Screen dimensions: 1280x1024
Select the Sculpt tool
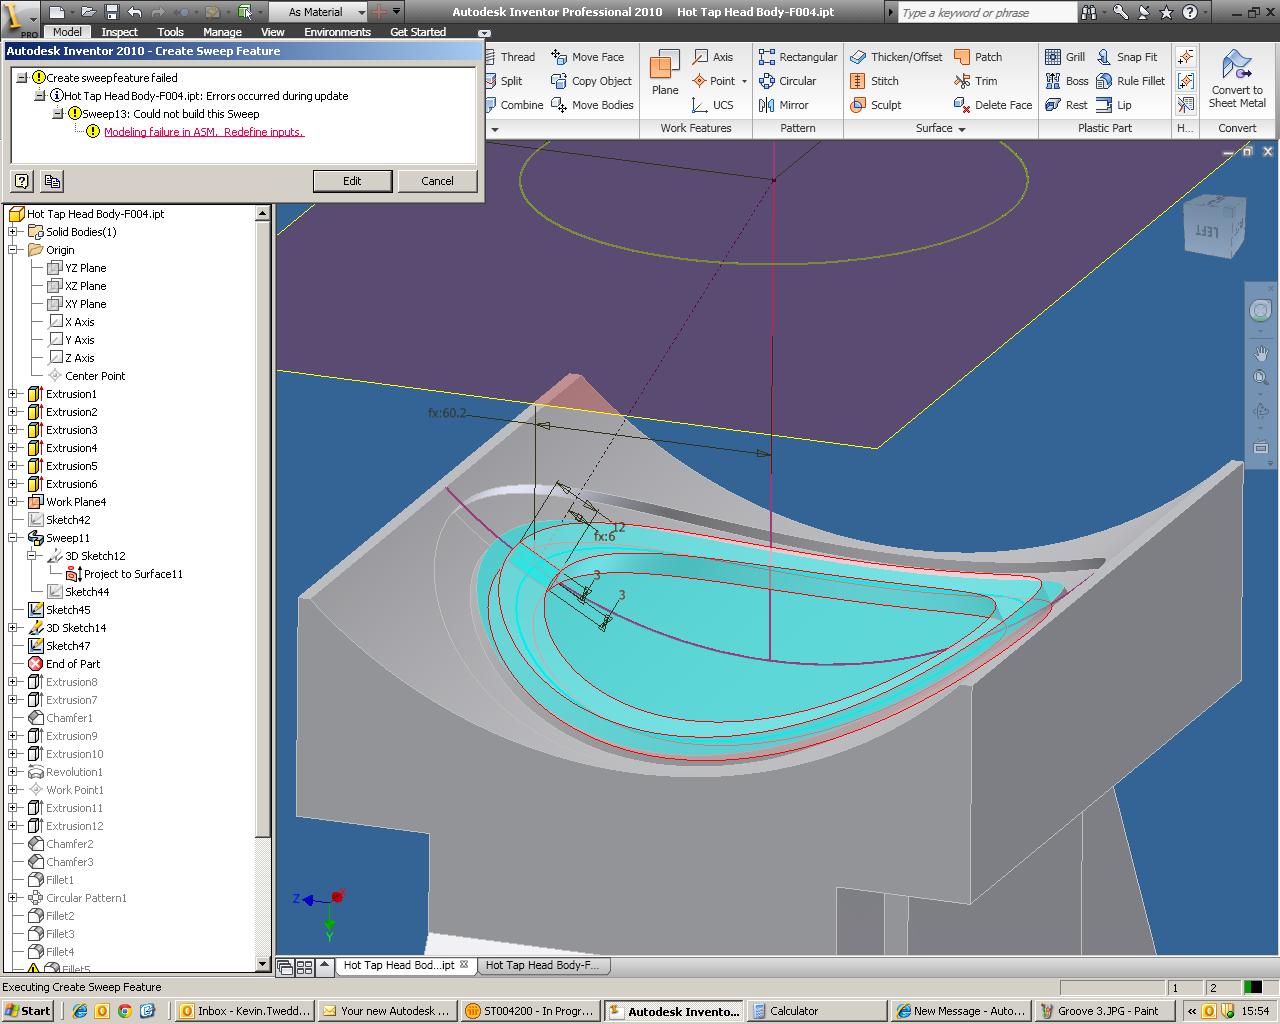[876, 105]
